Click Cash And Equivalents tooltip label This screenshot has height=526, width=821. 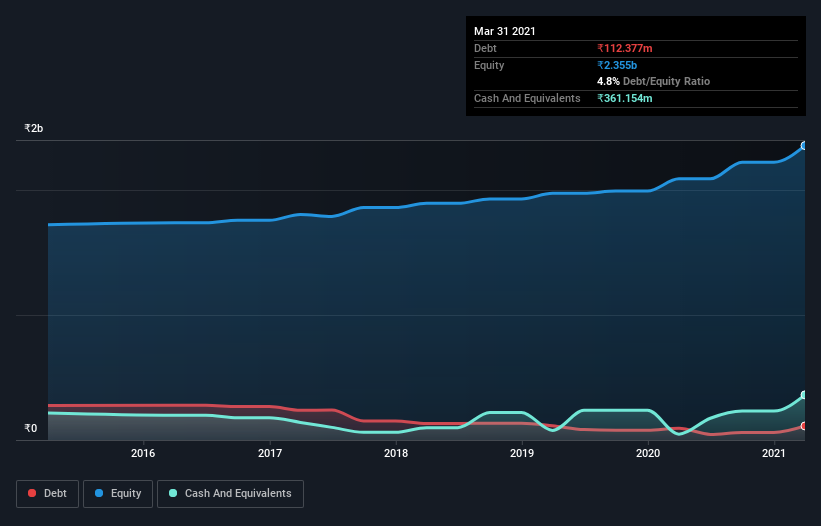point(527,98)
